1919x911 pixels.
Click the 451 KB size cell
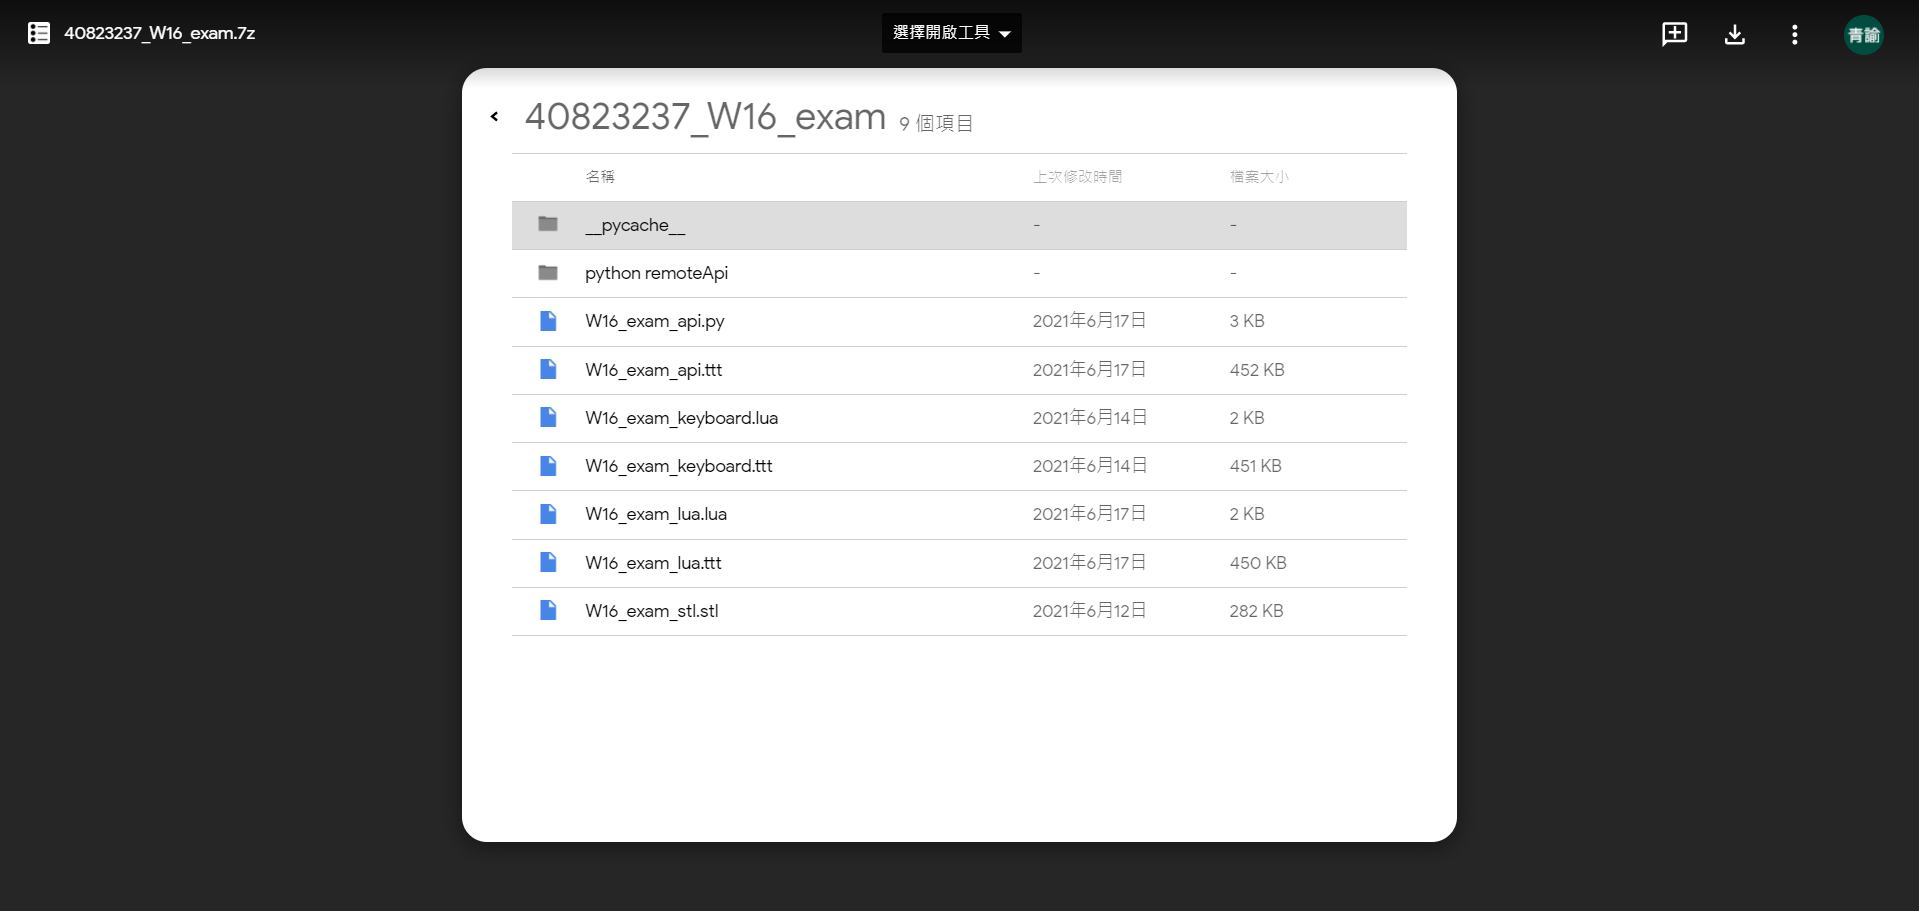pos(1255,466)
